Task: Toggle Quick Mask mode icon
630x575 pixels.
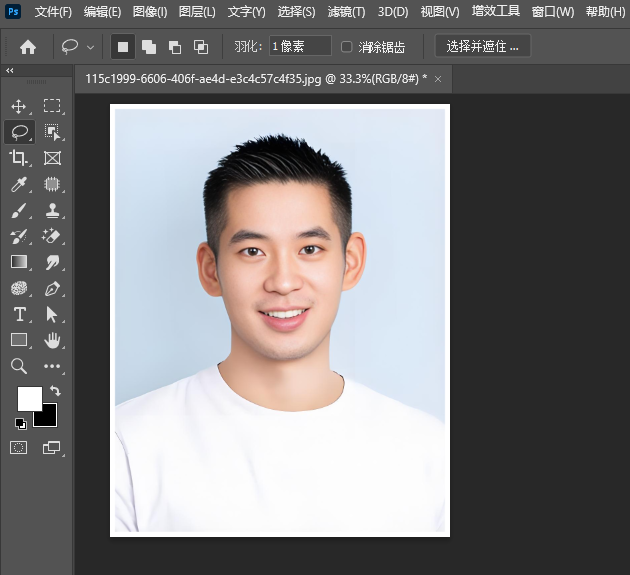Action: pos(18,447)
